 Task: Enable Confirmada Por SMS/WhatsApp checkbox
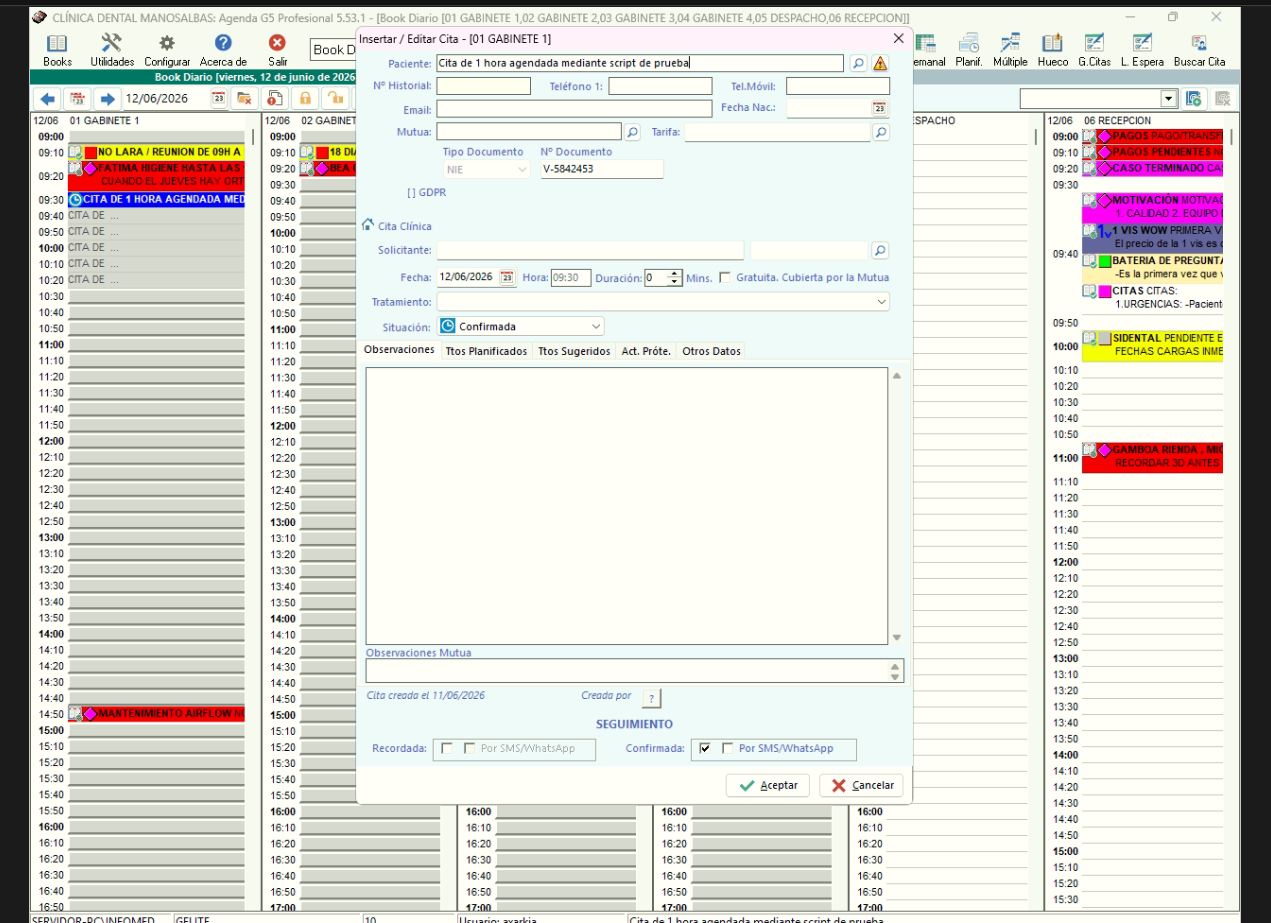tap(728, 748)
